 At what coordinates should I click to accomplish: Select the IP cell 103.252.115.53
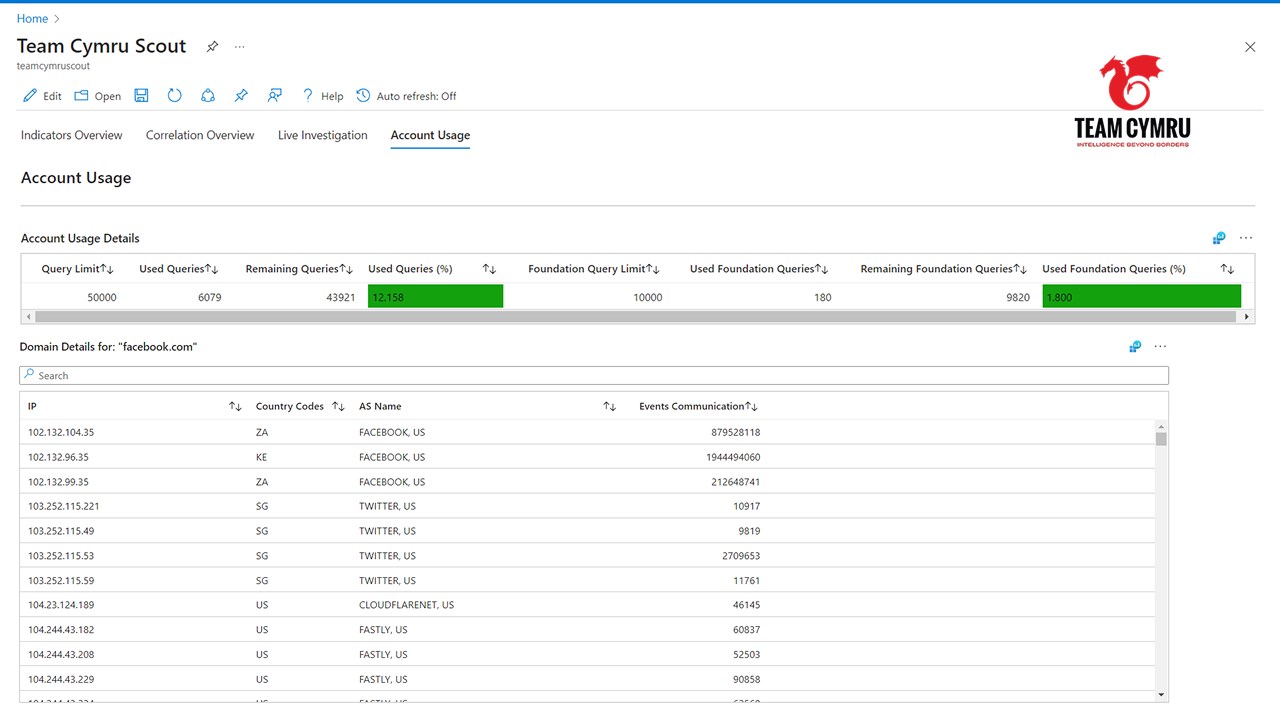(61, 556)
